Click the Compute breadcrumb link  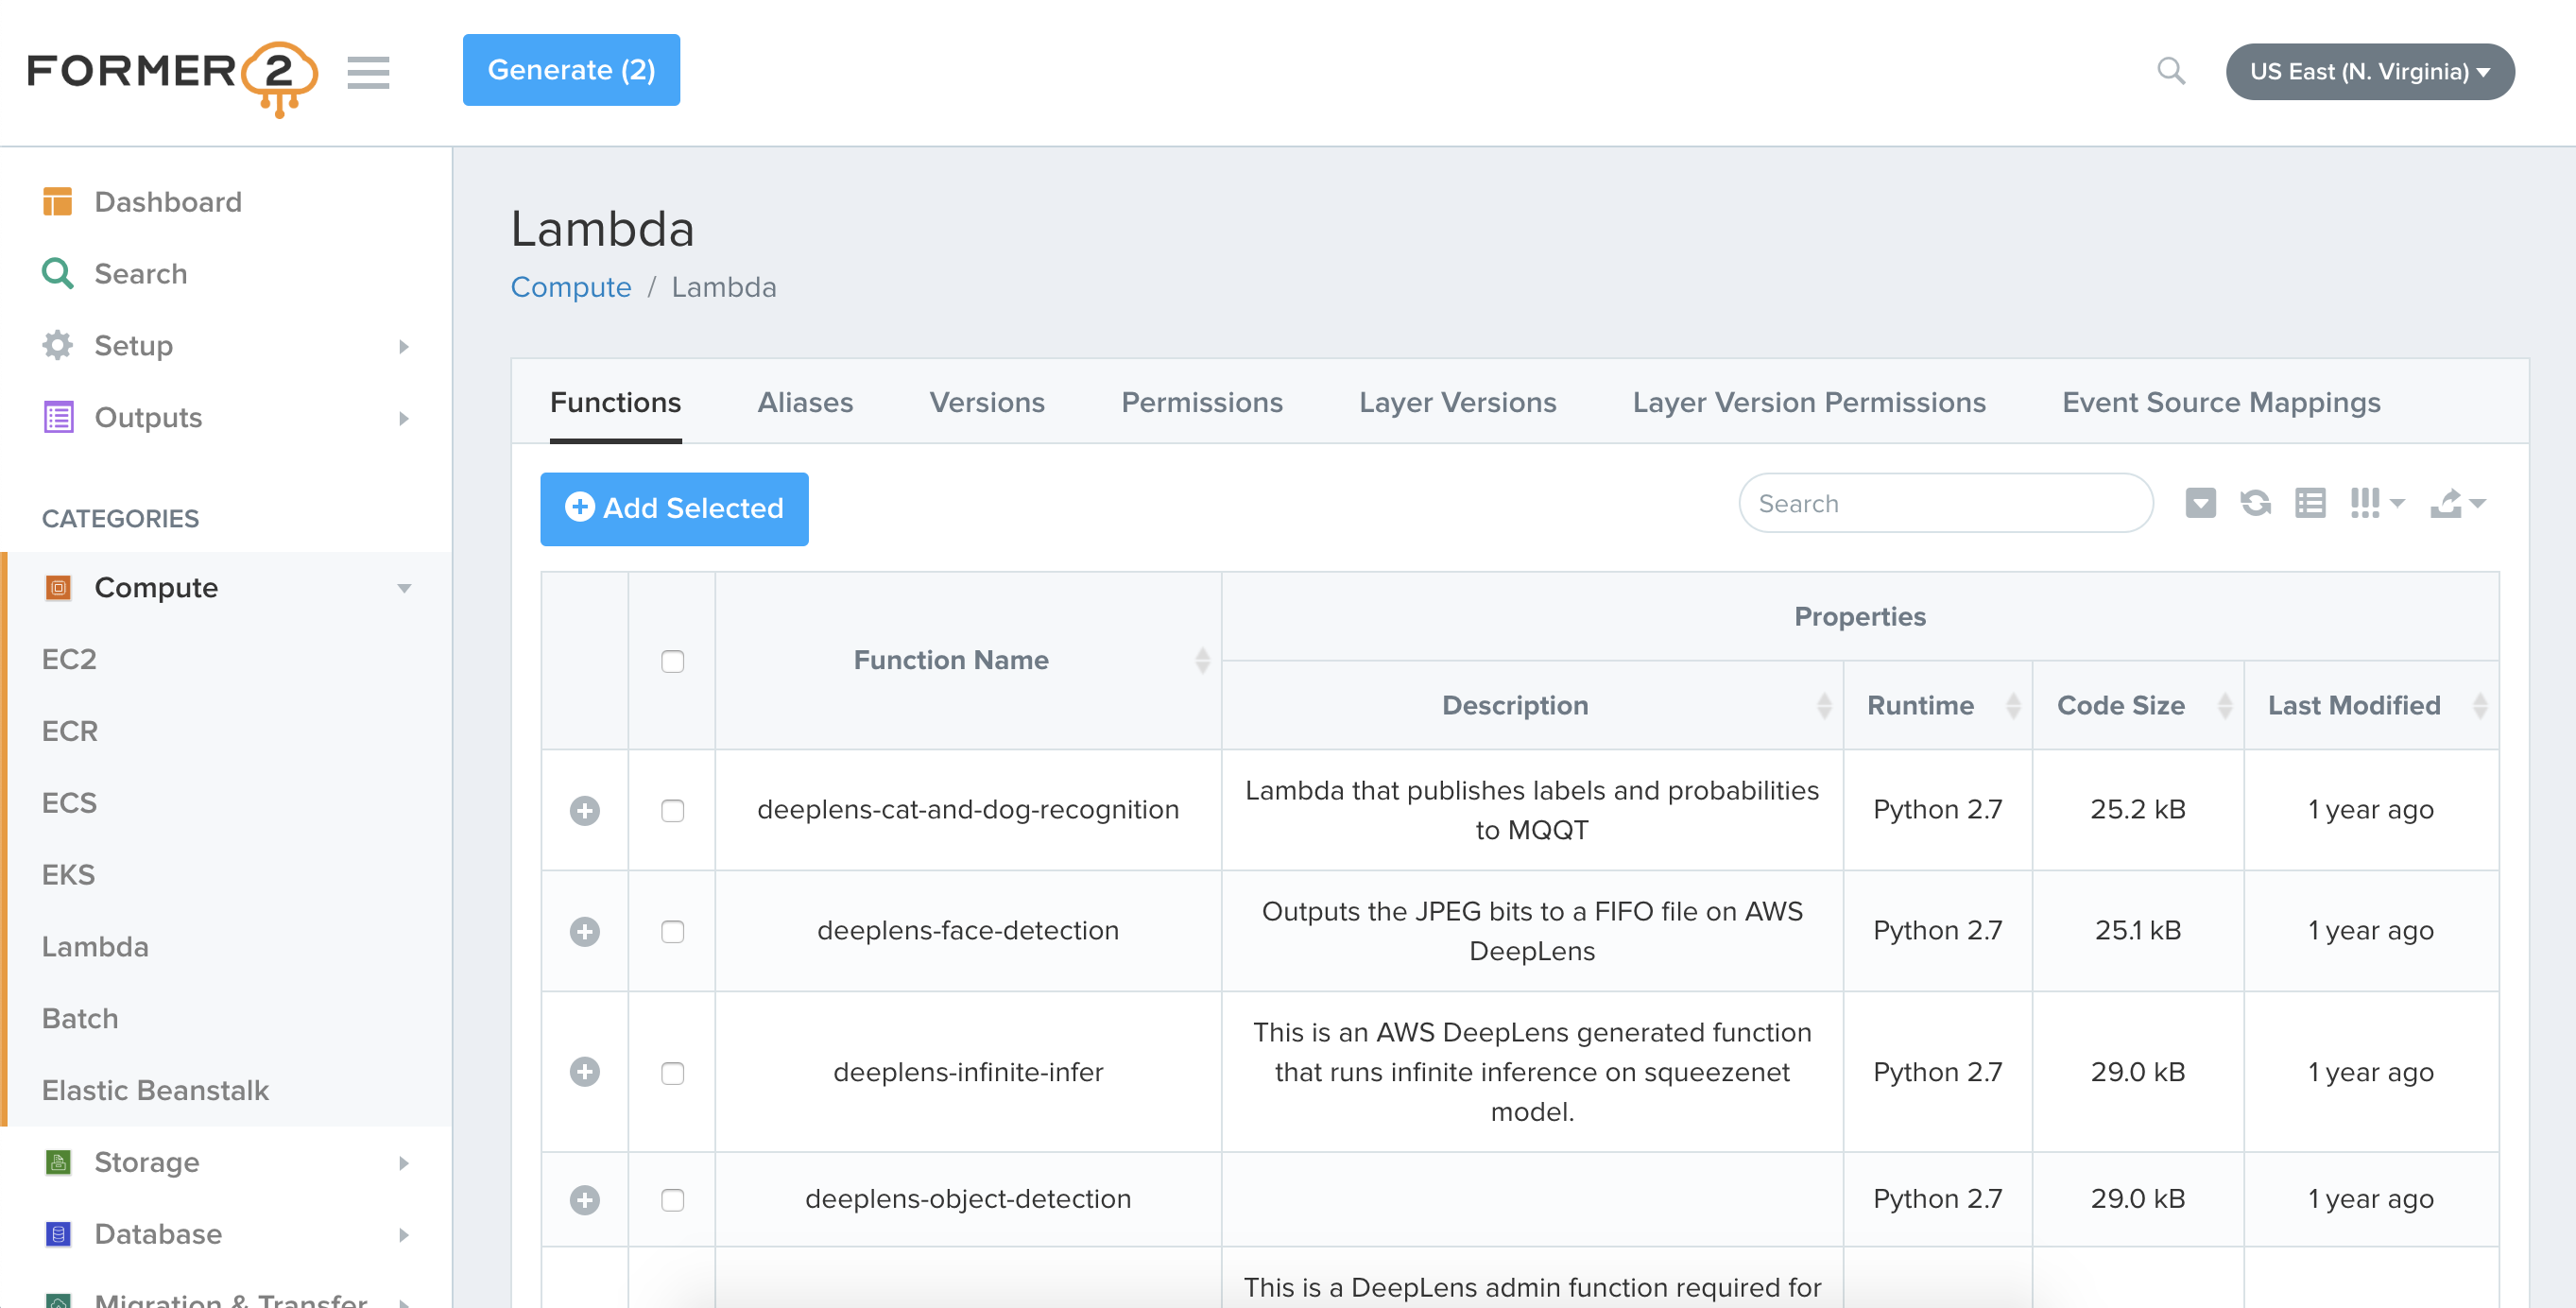point(570,288)
